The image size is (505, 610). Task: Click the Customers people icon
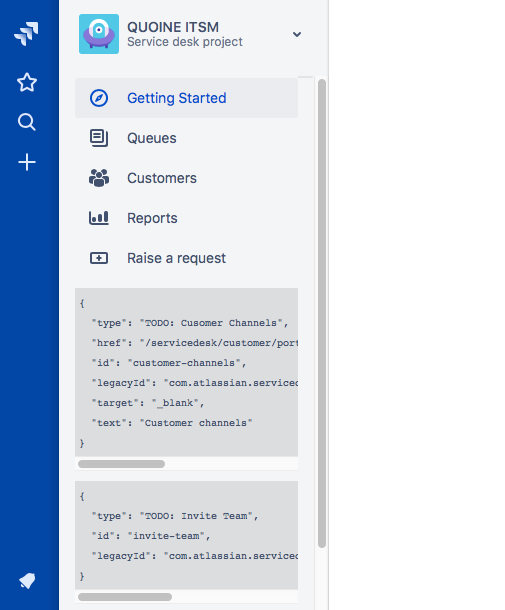pyautogui.click(x=99, y=178)
